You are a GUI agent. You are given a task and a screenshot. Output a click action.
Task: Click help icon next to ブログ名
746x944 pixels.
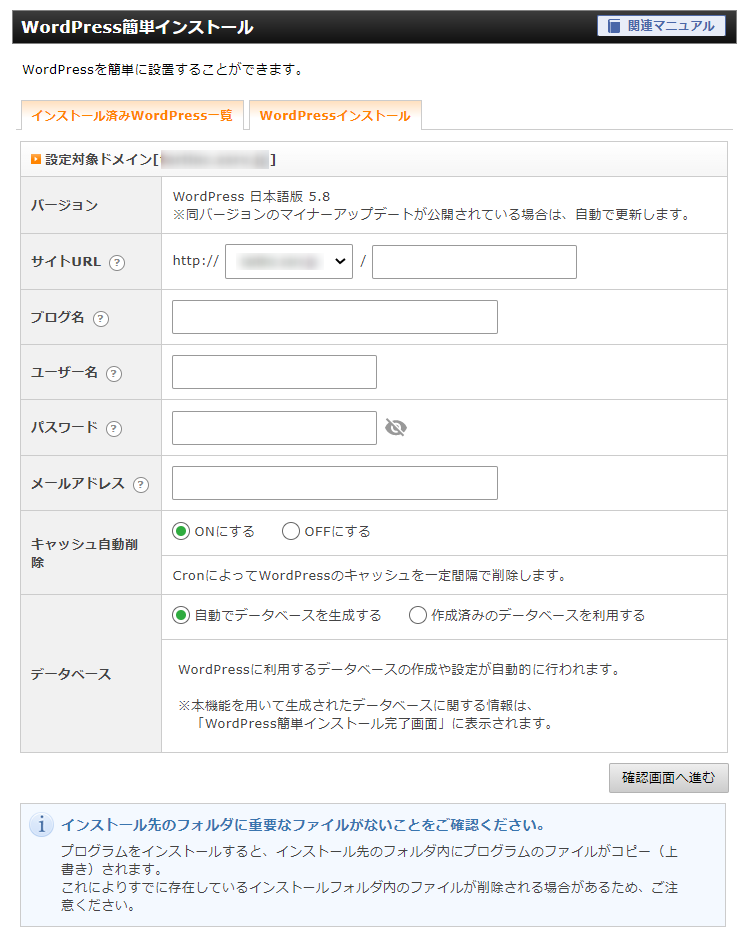tap(101, 318)
